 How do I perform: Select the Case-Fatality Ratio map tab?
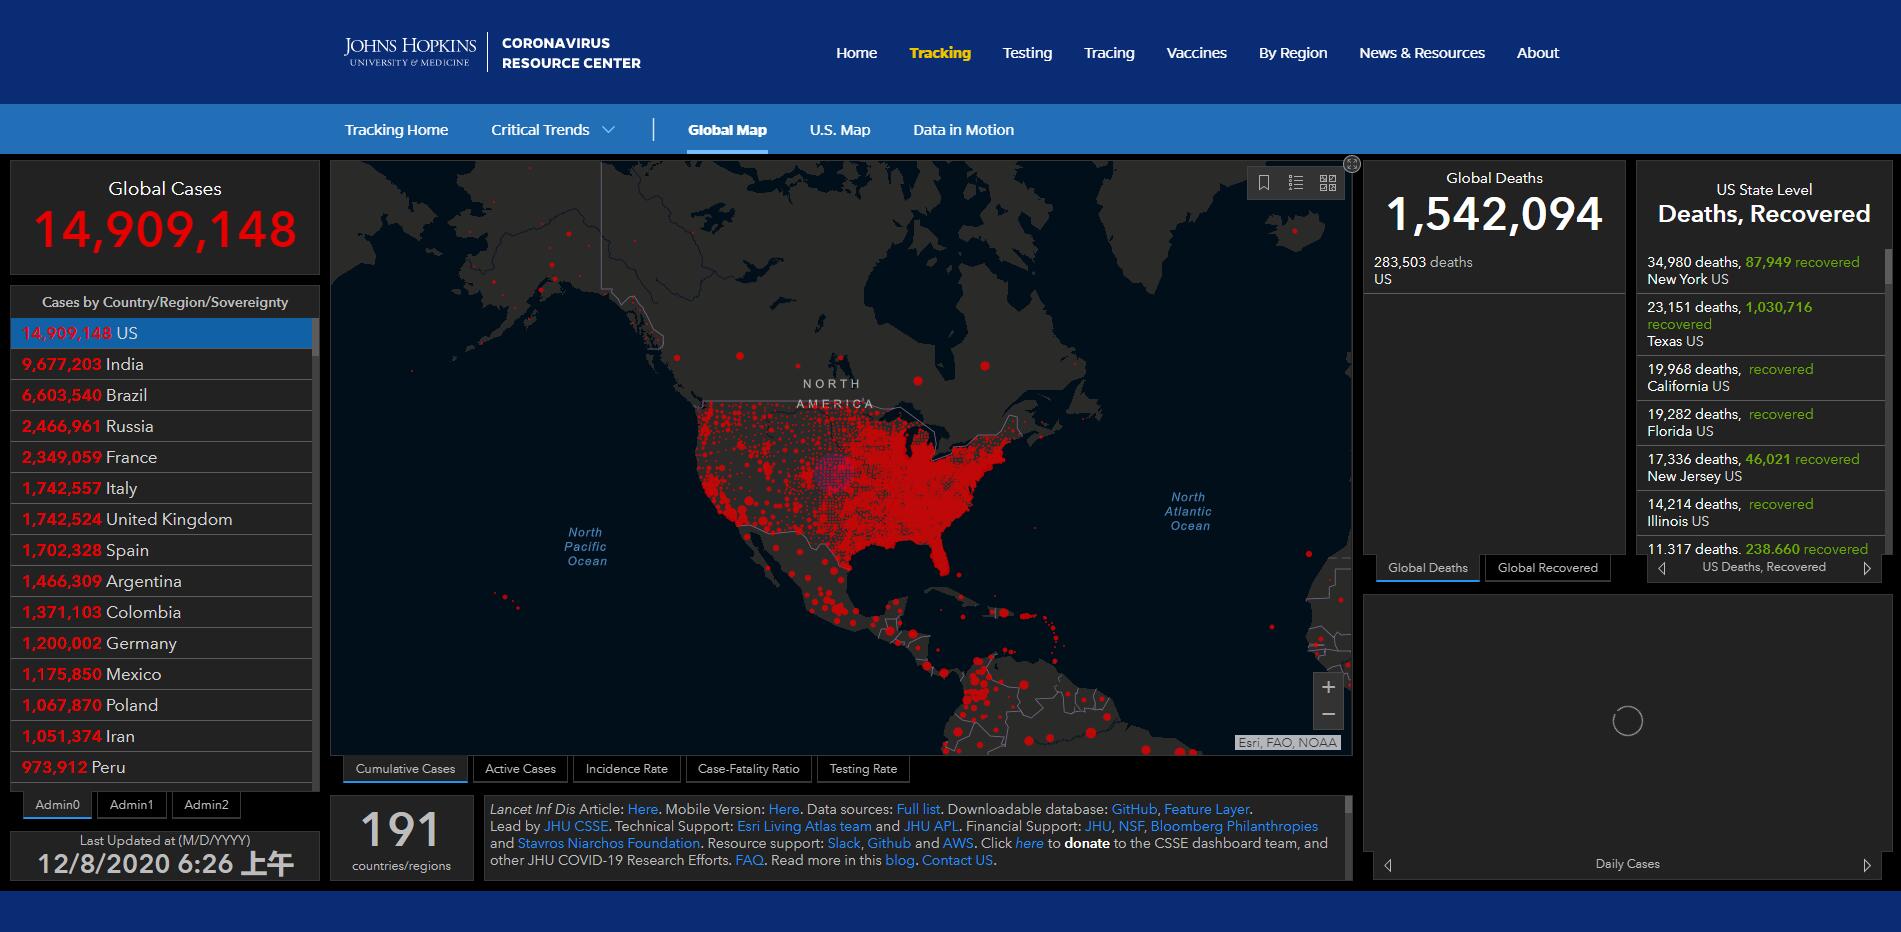(x=749, y=769)
